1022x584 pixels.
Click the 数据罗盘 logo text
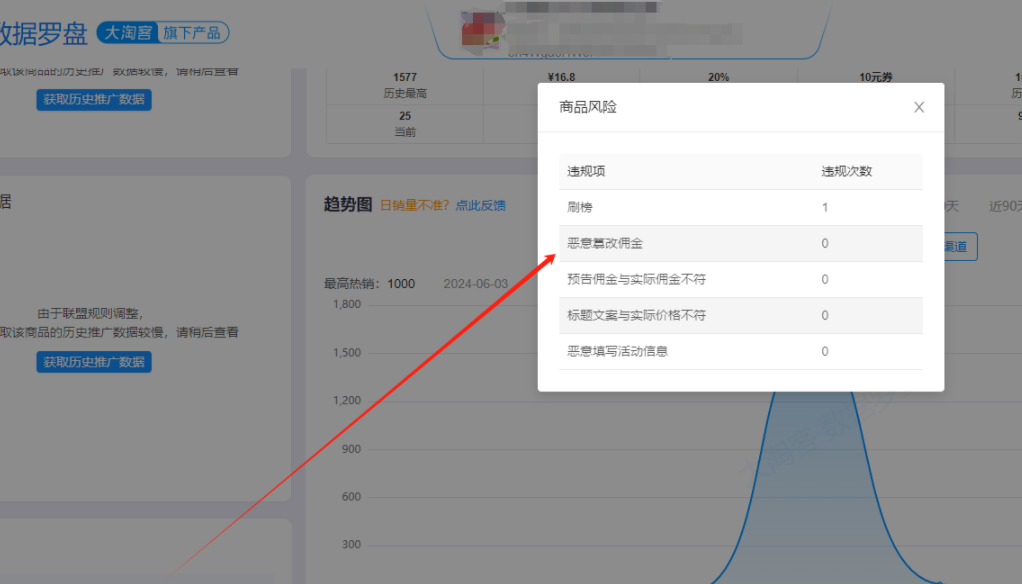[43, 33]
